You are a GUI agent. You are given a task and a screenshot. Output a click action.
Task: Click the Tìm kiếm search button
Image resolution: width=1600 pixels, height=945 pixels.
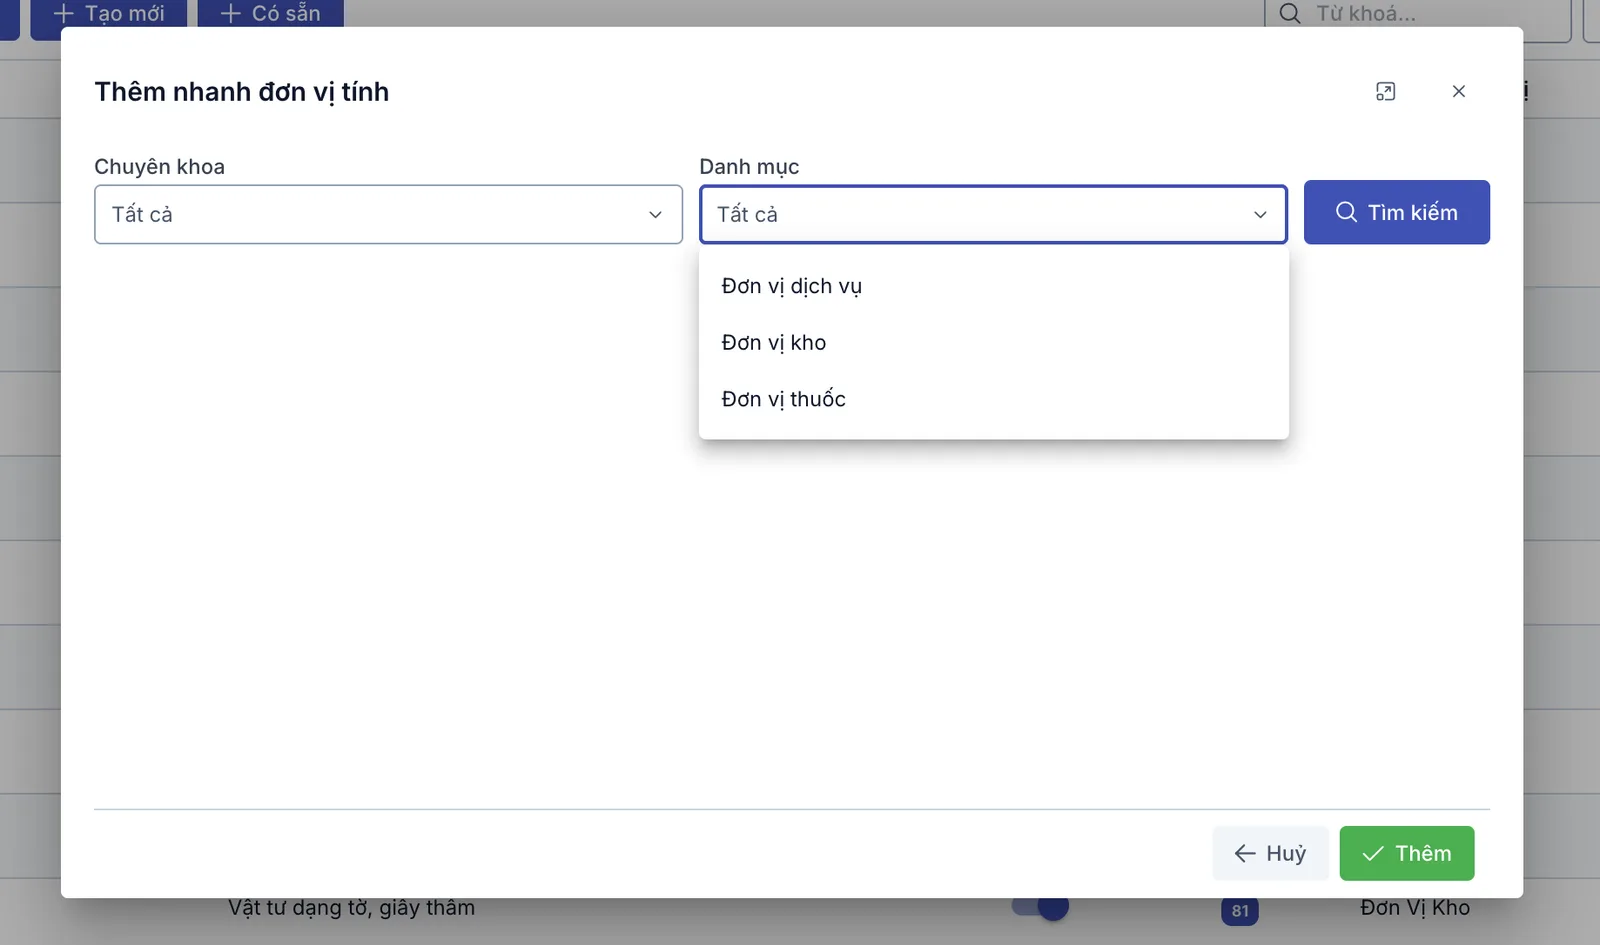coord(1396,212)
